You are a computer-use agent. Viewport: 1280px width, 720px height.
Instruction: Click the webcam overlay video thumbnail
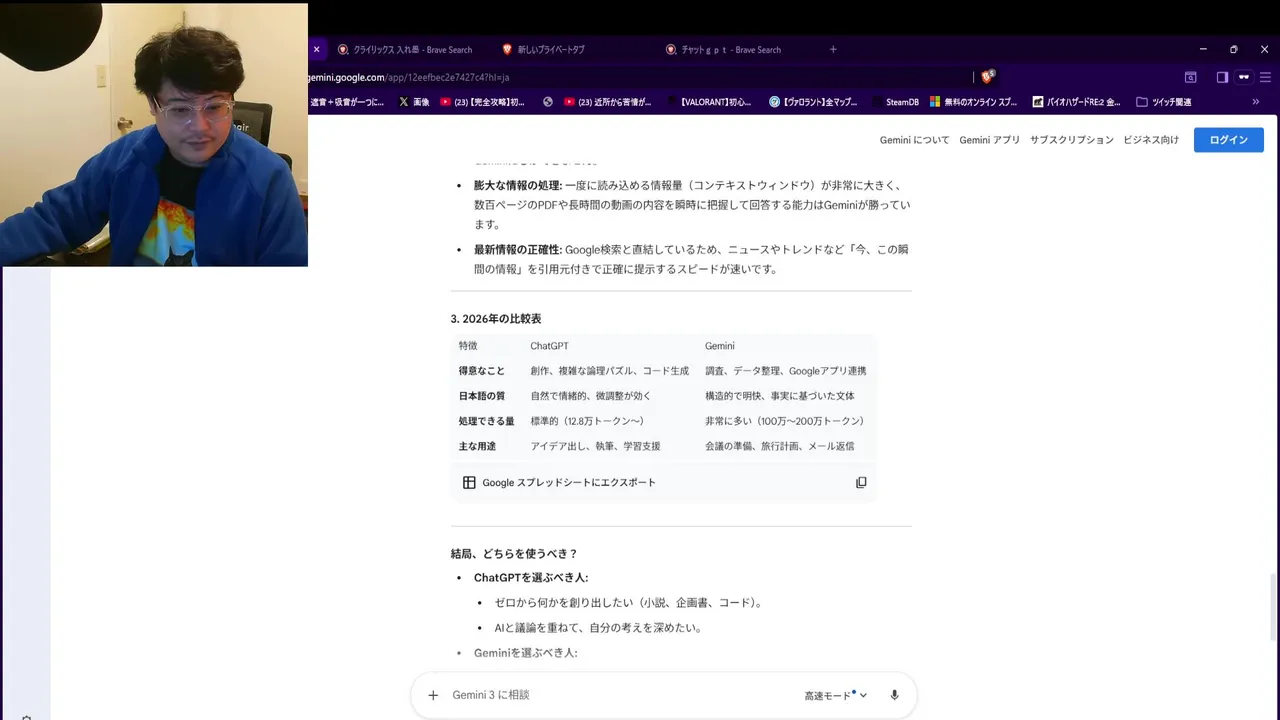pos(154,134)
